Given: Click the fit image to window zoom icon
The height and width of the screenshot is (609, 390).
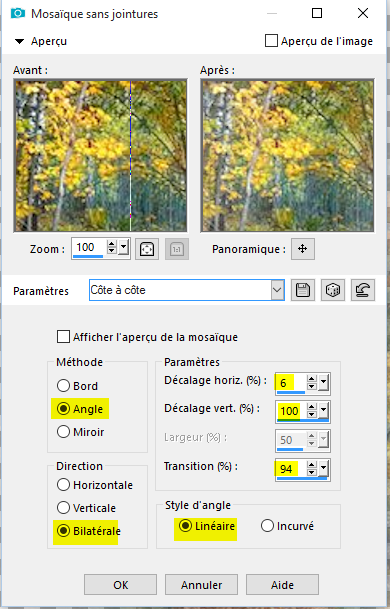Looking at the screenshot, I should pos(147,249).
